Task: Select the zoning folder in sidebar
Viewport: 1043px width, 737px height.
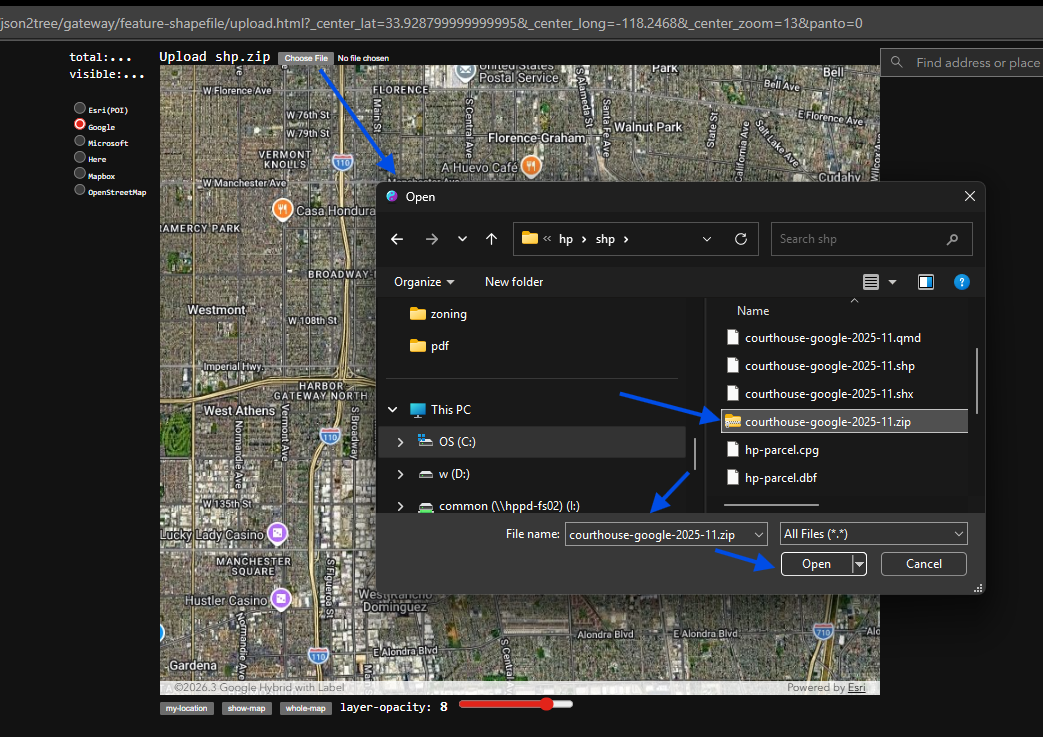Action: click(447, 314)
